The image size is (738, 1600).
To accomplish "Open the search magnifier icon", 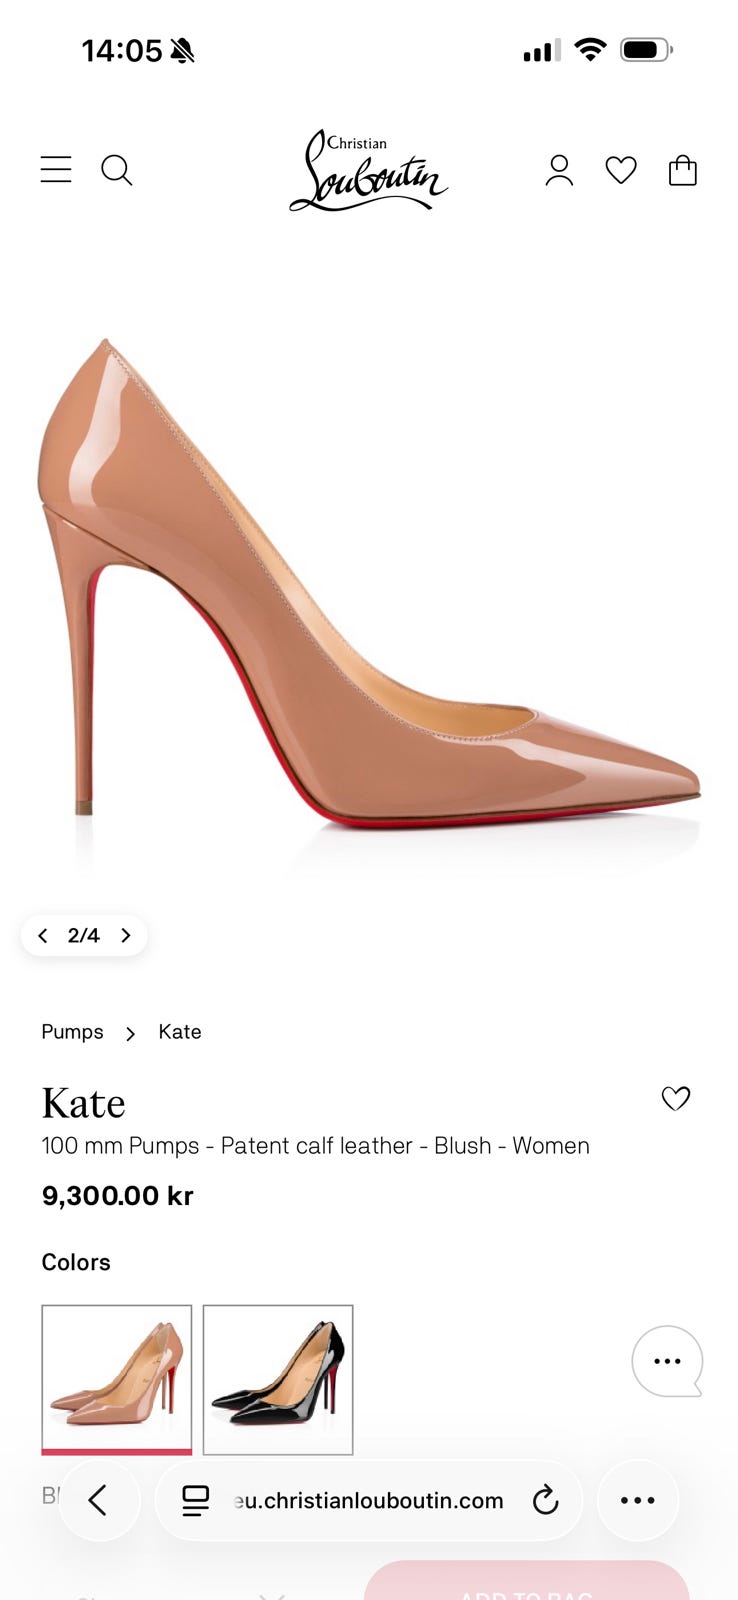I will click(x=117, y=170).
